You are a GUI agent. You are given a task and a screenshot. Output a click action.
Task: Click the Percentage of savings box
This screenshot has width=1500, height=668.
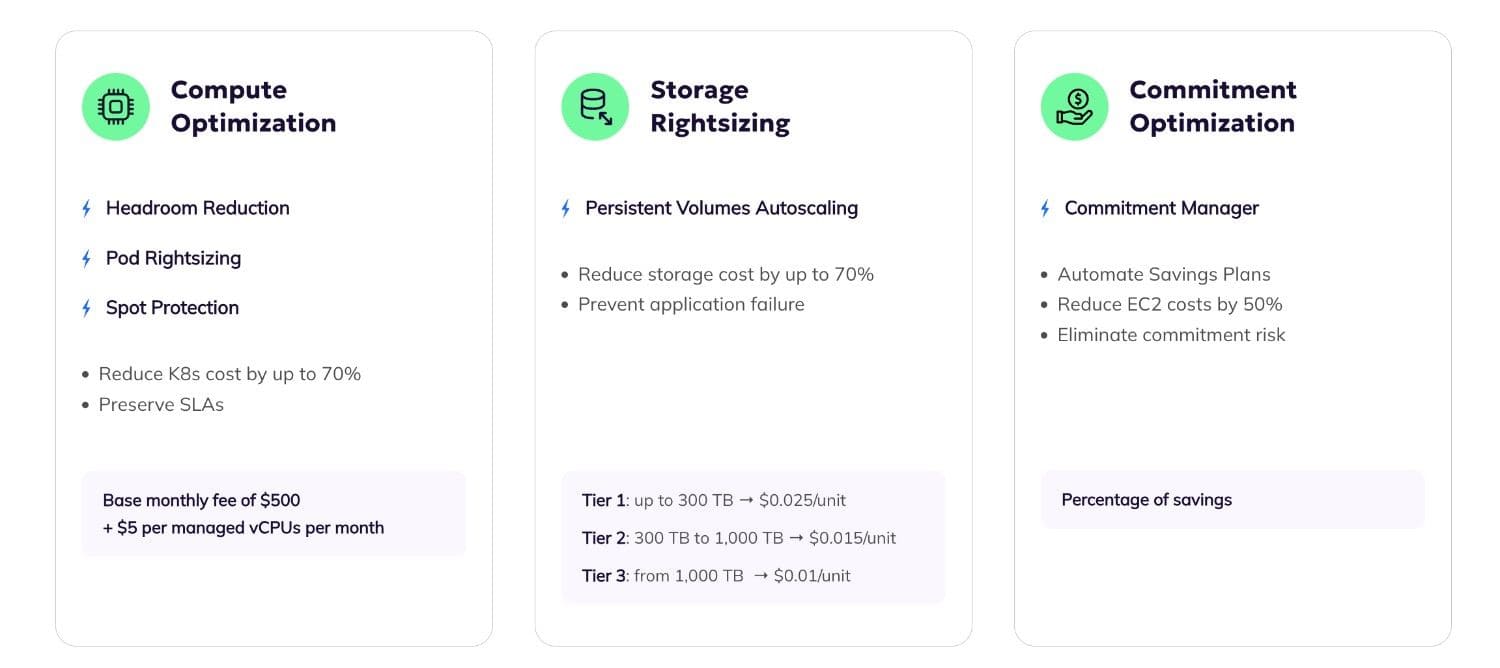[x=1232, y=500]
